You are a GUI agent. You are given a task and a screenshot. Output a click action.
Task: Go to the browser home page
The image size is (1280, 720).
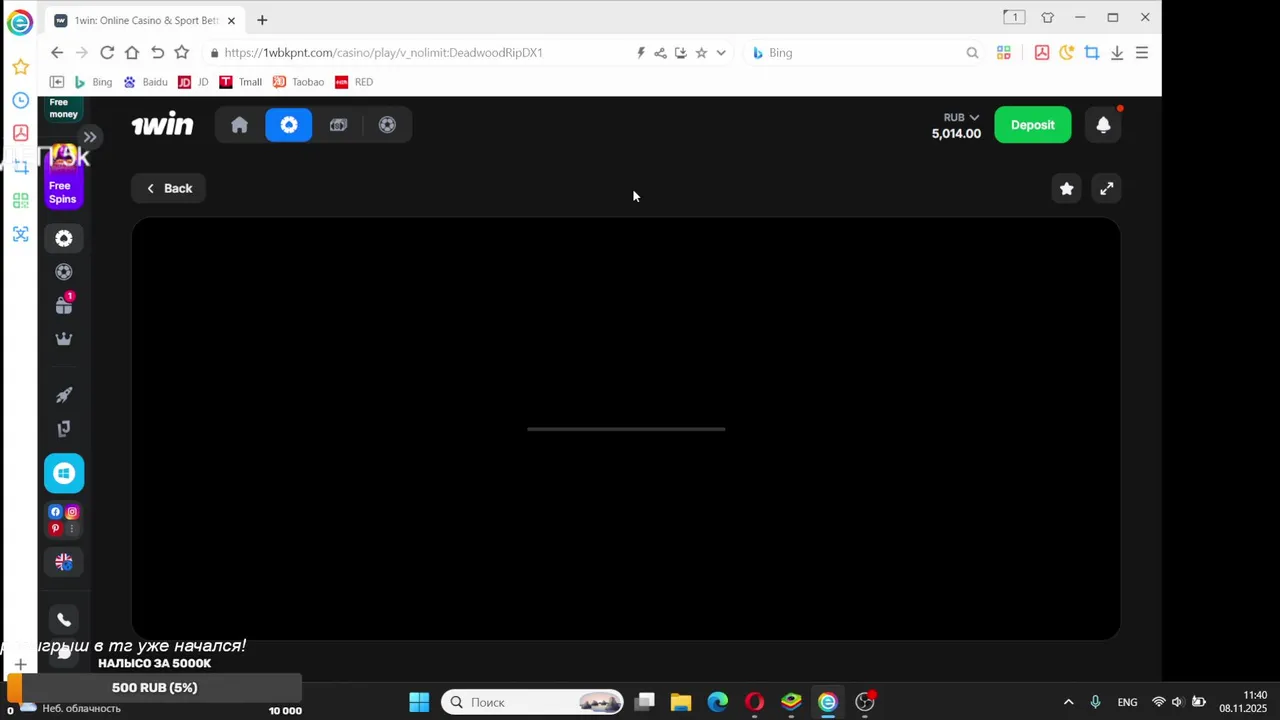[132, 52]
